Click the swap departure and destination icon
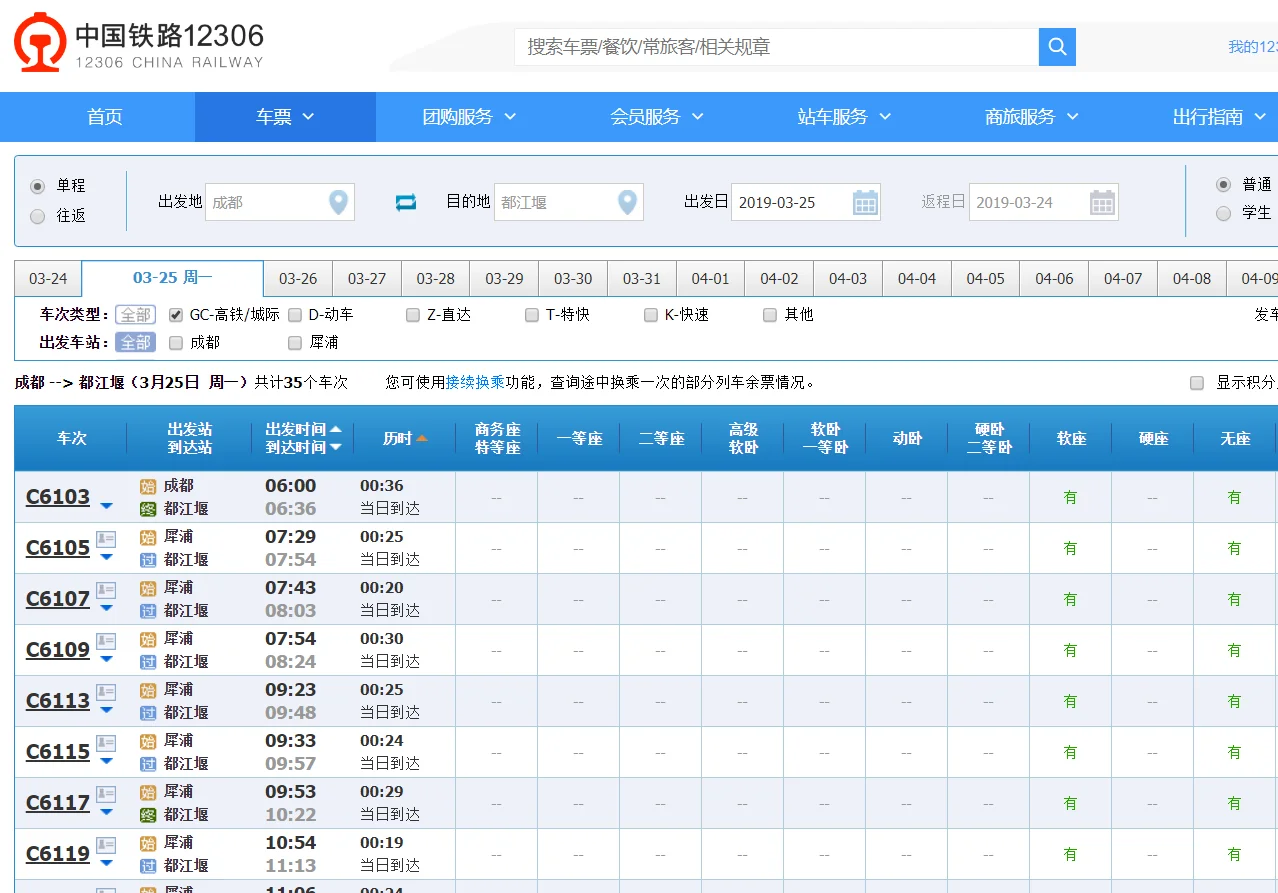The width and height of the screenshot is (1278, 893). point(404,202)
